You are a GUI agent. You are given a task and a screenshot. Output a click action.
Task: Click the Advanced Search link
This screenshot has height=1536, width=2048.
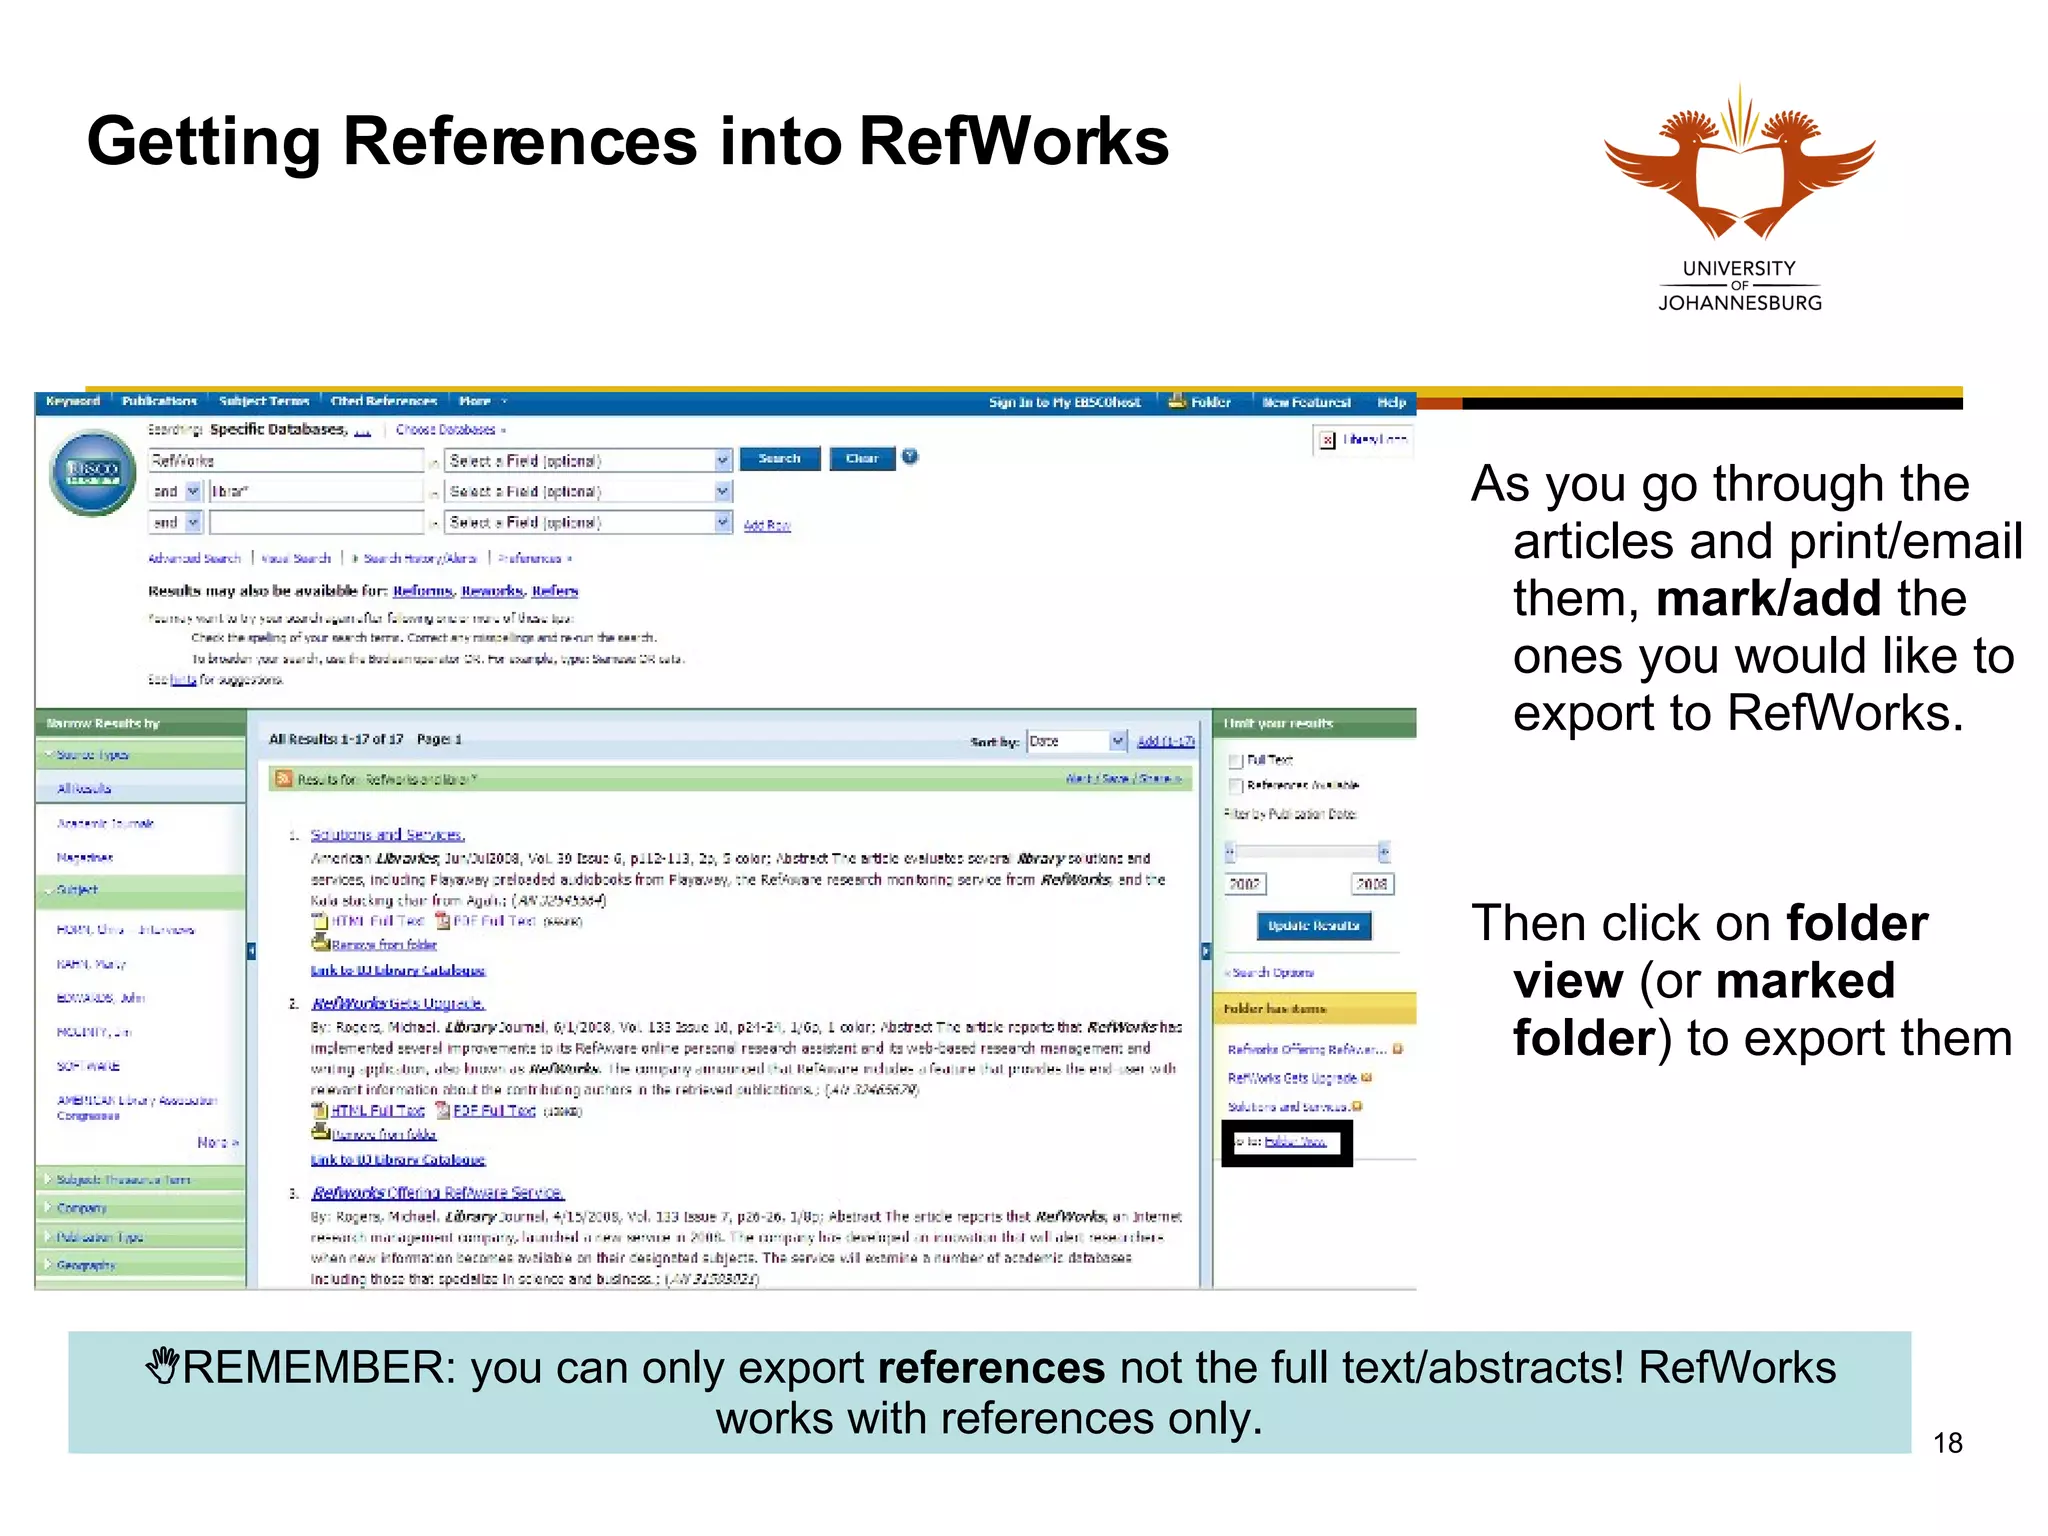coord(195,558)
